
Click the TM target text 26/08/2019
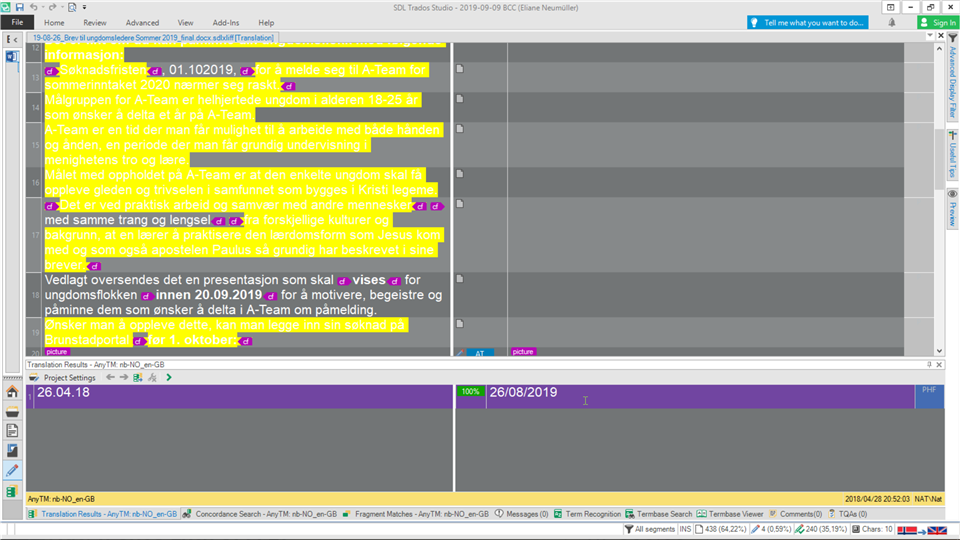click(523, 392)
